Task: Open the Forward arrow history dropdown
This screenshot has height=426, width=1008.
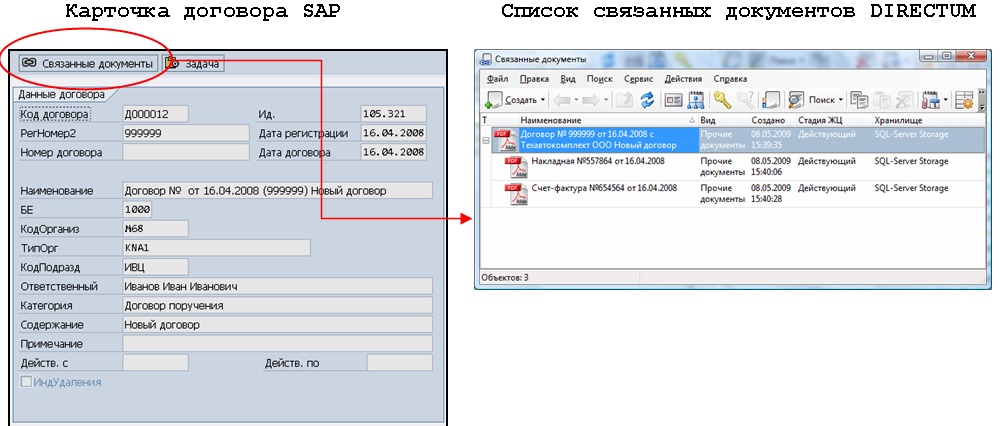Action: [606, 100]
